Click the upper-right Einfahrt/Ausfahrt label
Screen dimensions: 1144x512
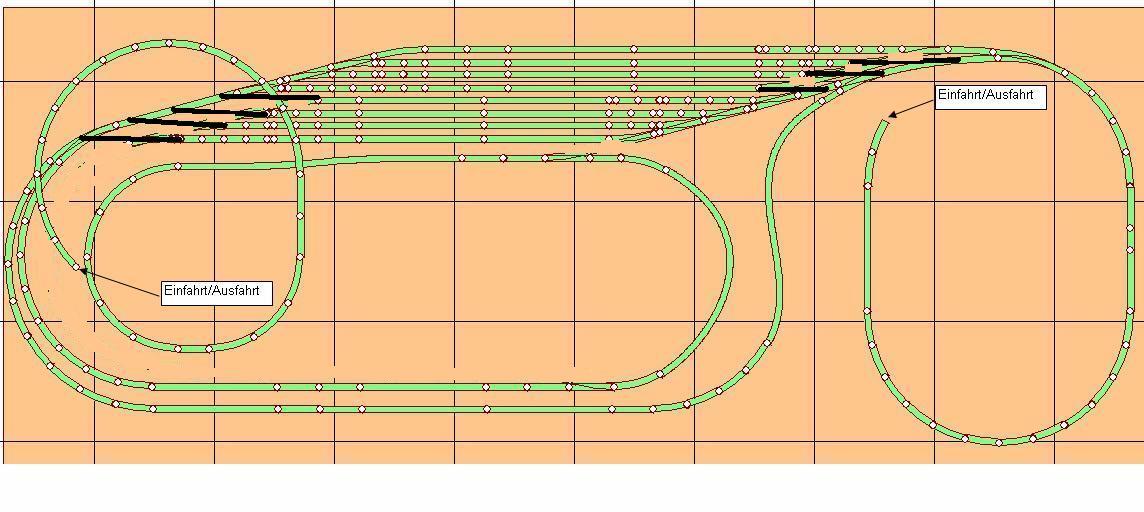990,97
